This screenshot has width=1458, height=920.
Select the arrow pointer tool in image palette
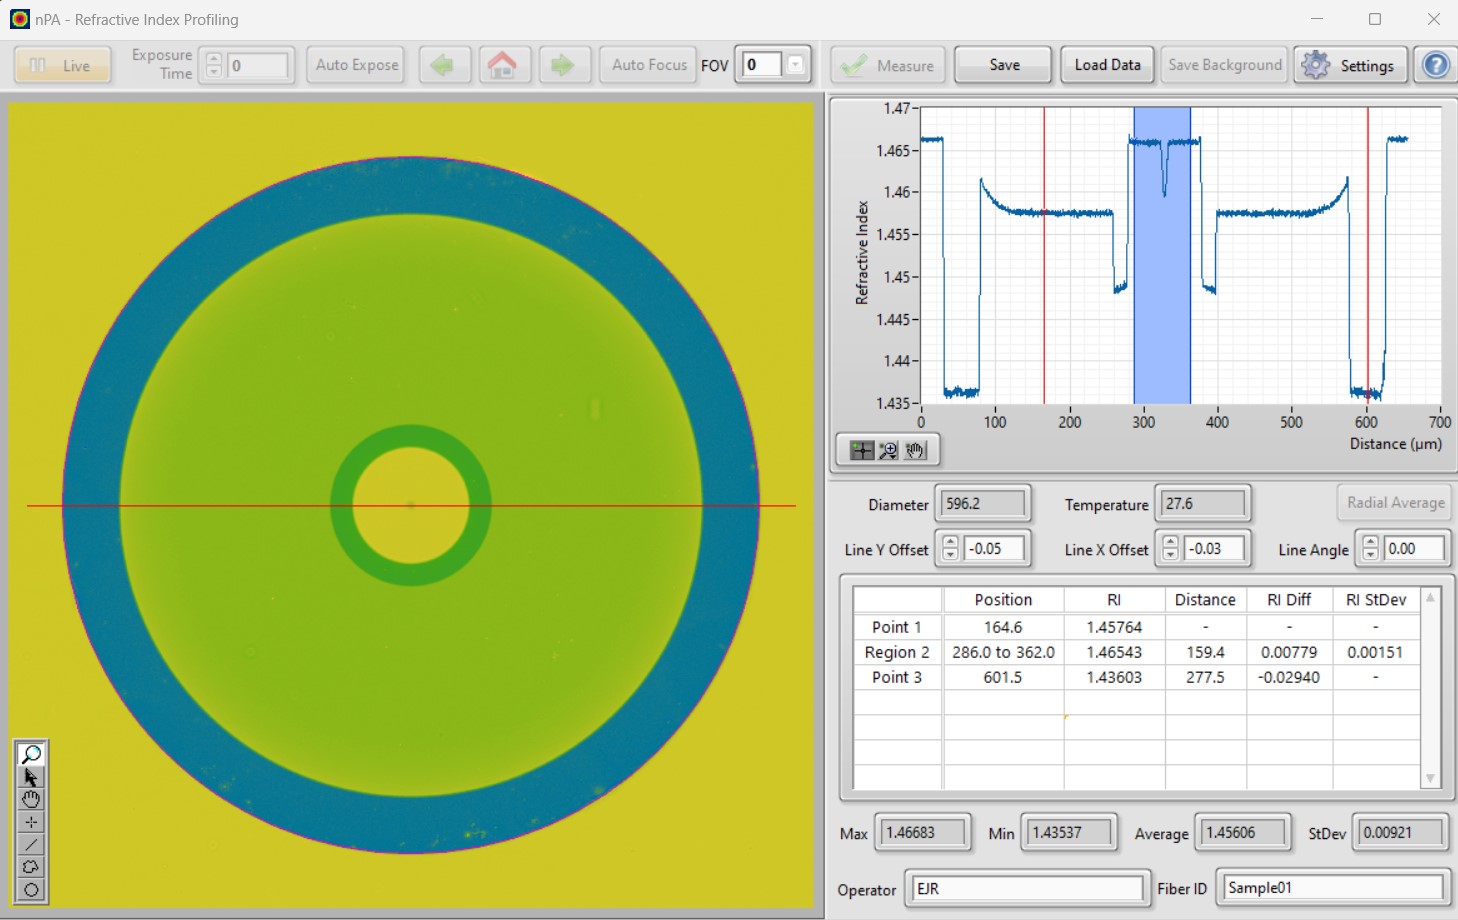click(x=31, y=777)
